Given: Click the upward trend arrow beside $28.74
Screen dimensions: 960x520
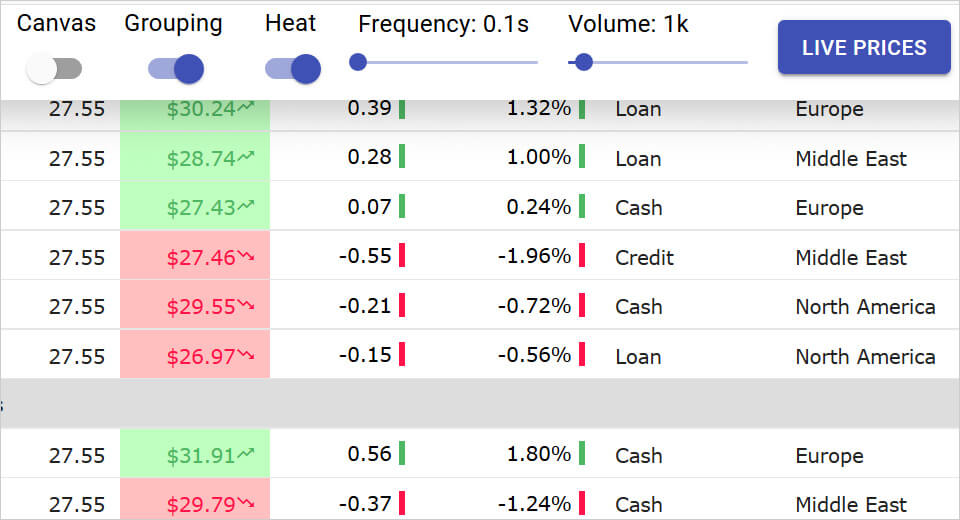Looking at the screenshot, I should 247,157.
